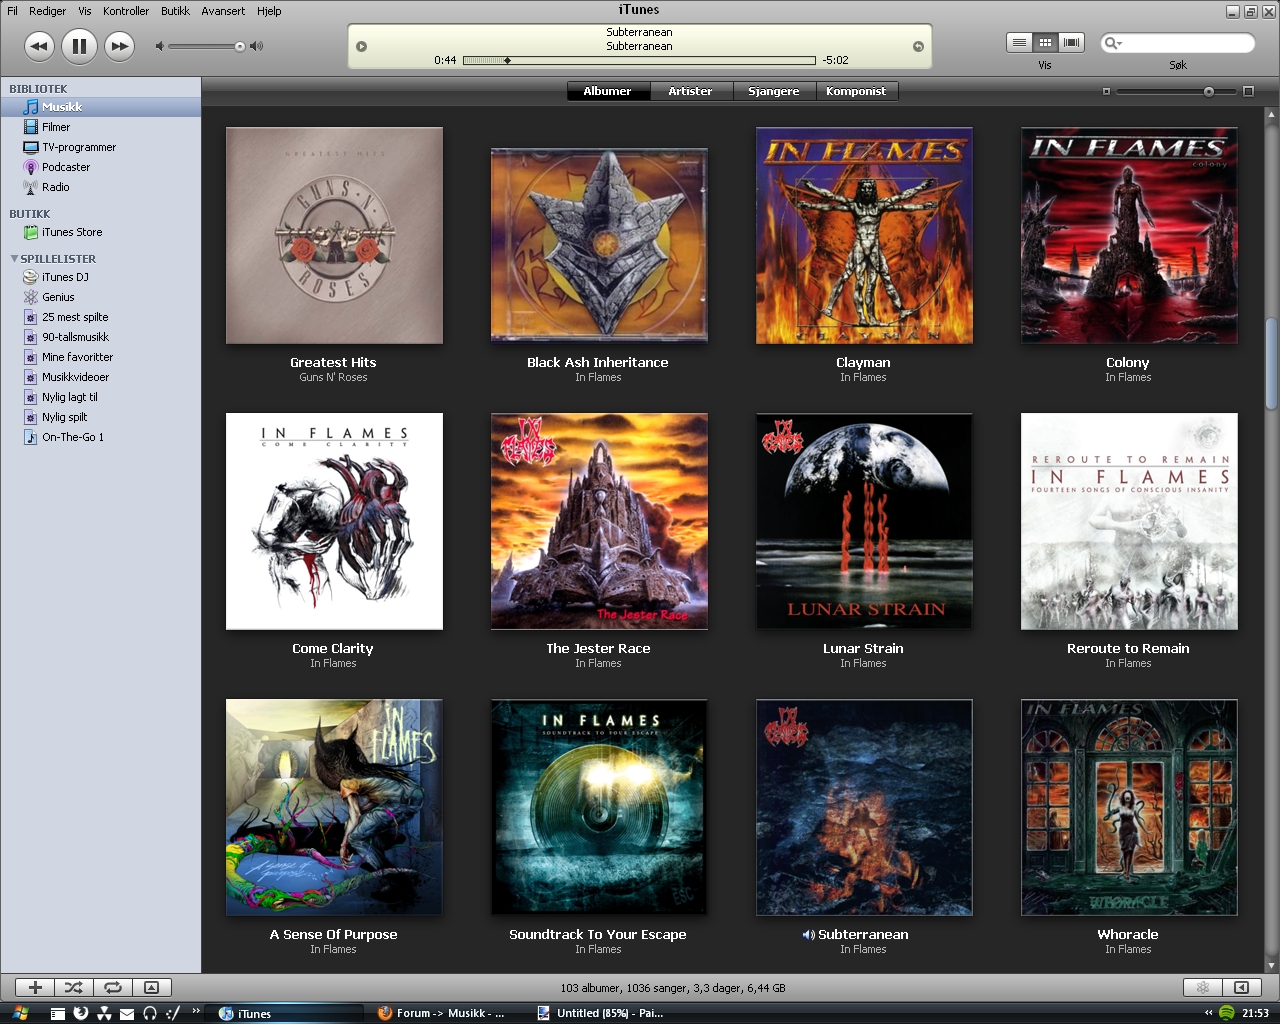Select the Reroute to Remain album cover
The height and width of the screenshot is (1024, 1280).
(x=1129, y=521)
